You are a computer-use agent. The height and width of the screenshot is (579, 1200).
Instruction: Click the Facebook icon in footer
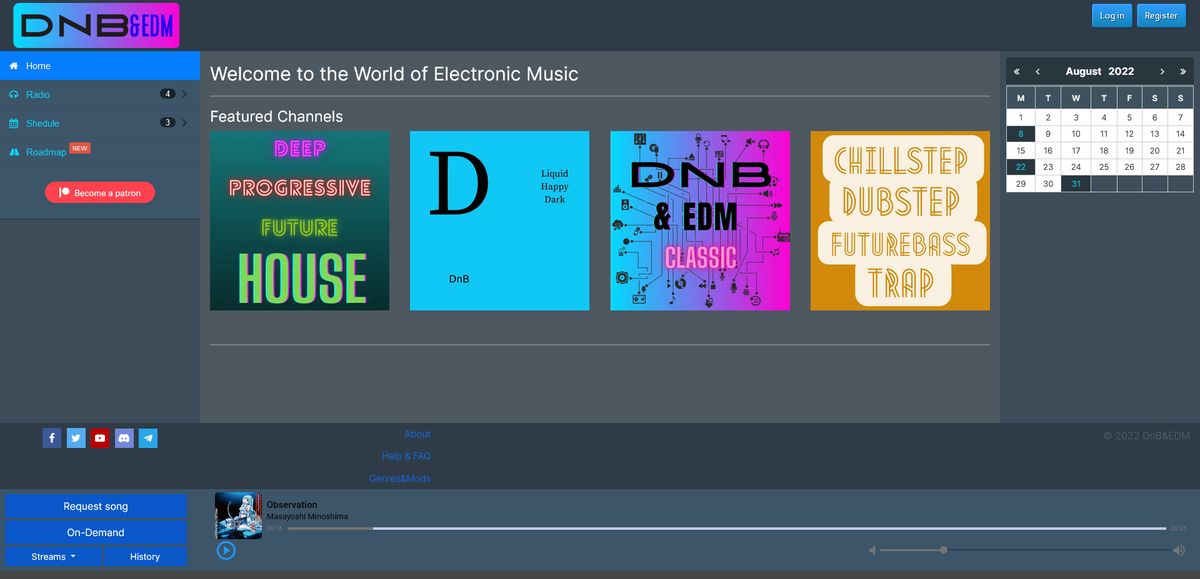pyautogui.click(x=52, y=438)
